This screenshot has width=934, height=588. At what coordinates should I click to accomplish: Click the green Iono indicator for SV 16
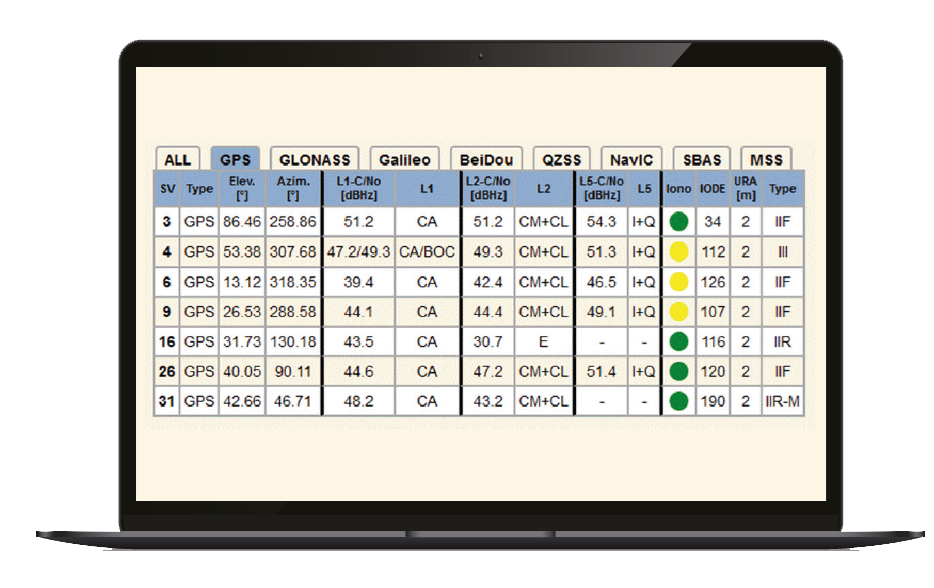(678, 341)
